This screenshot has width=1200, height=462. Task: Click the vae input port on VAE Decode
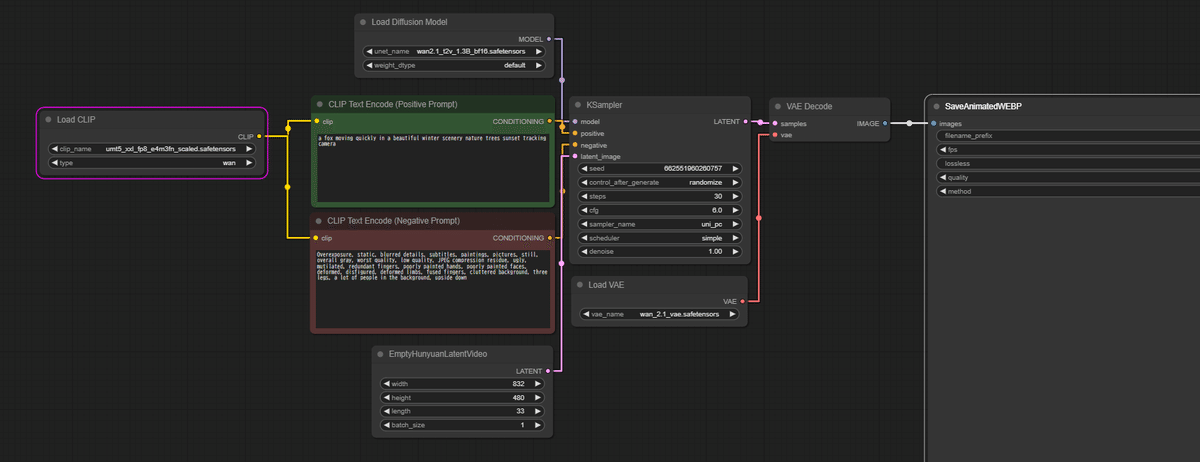[x=774, y=135]
